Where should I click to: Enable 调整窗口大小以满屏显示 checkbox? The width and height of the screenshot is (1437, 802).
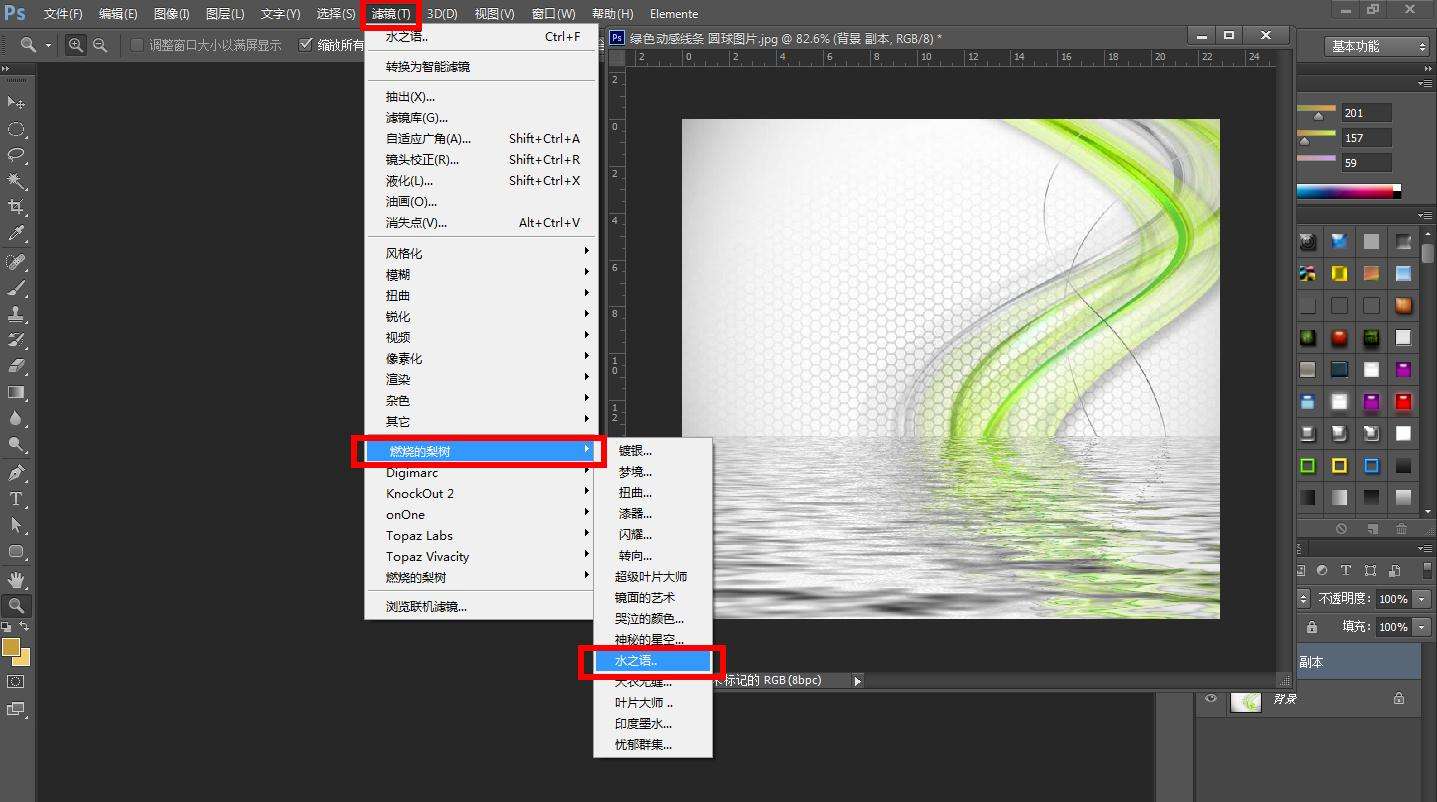click(137, 45)
